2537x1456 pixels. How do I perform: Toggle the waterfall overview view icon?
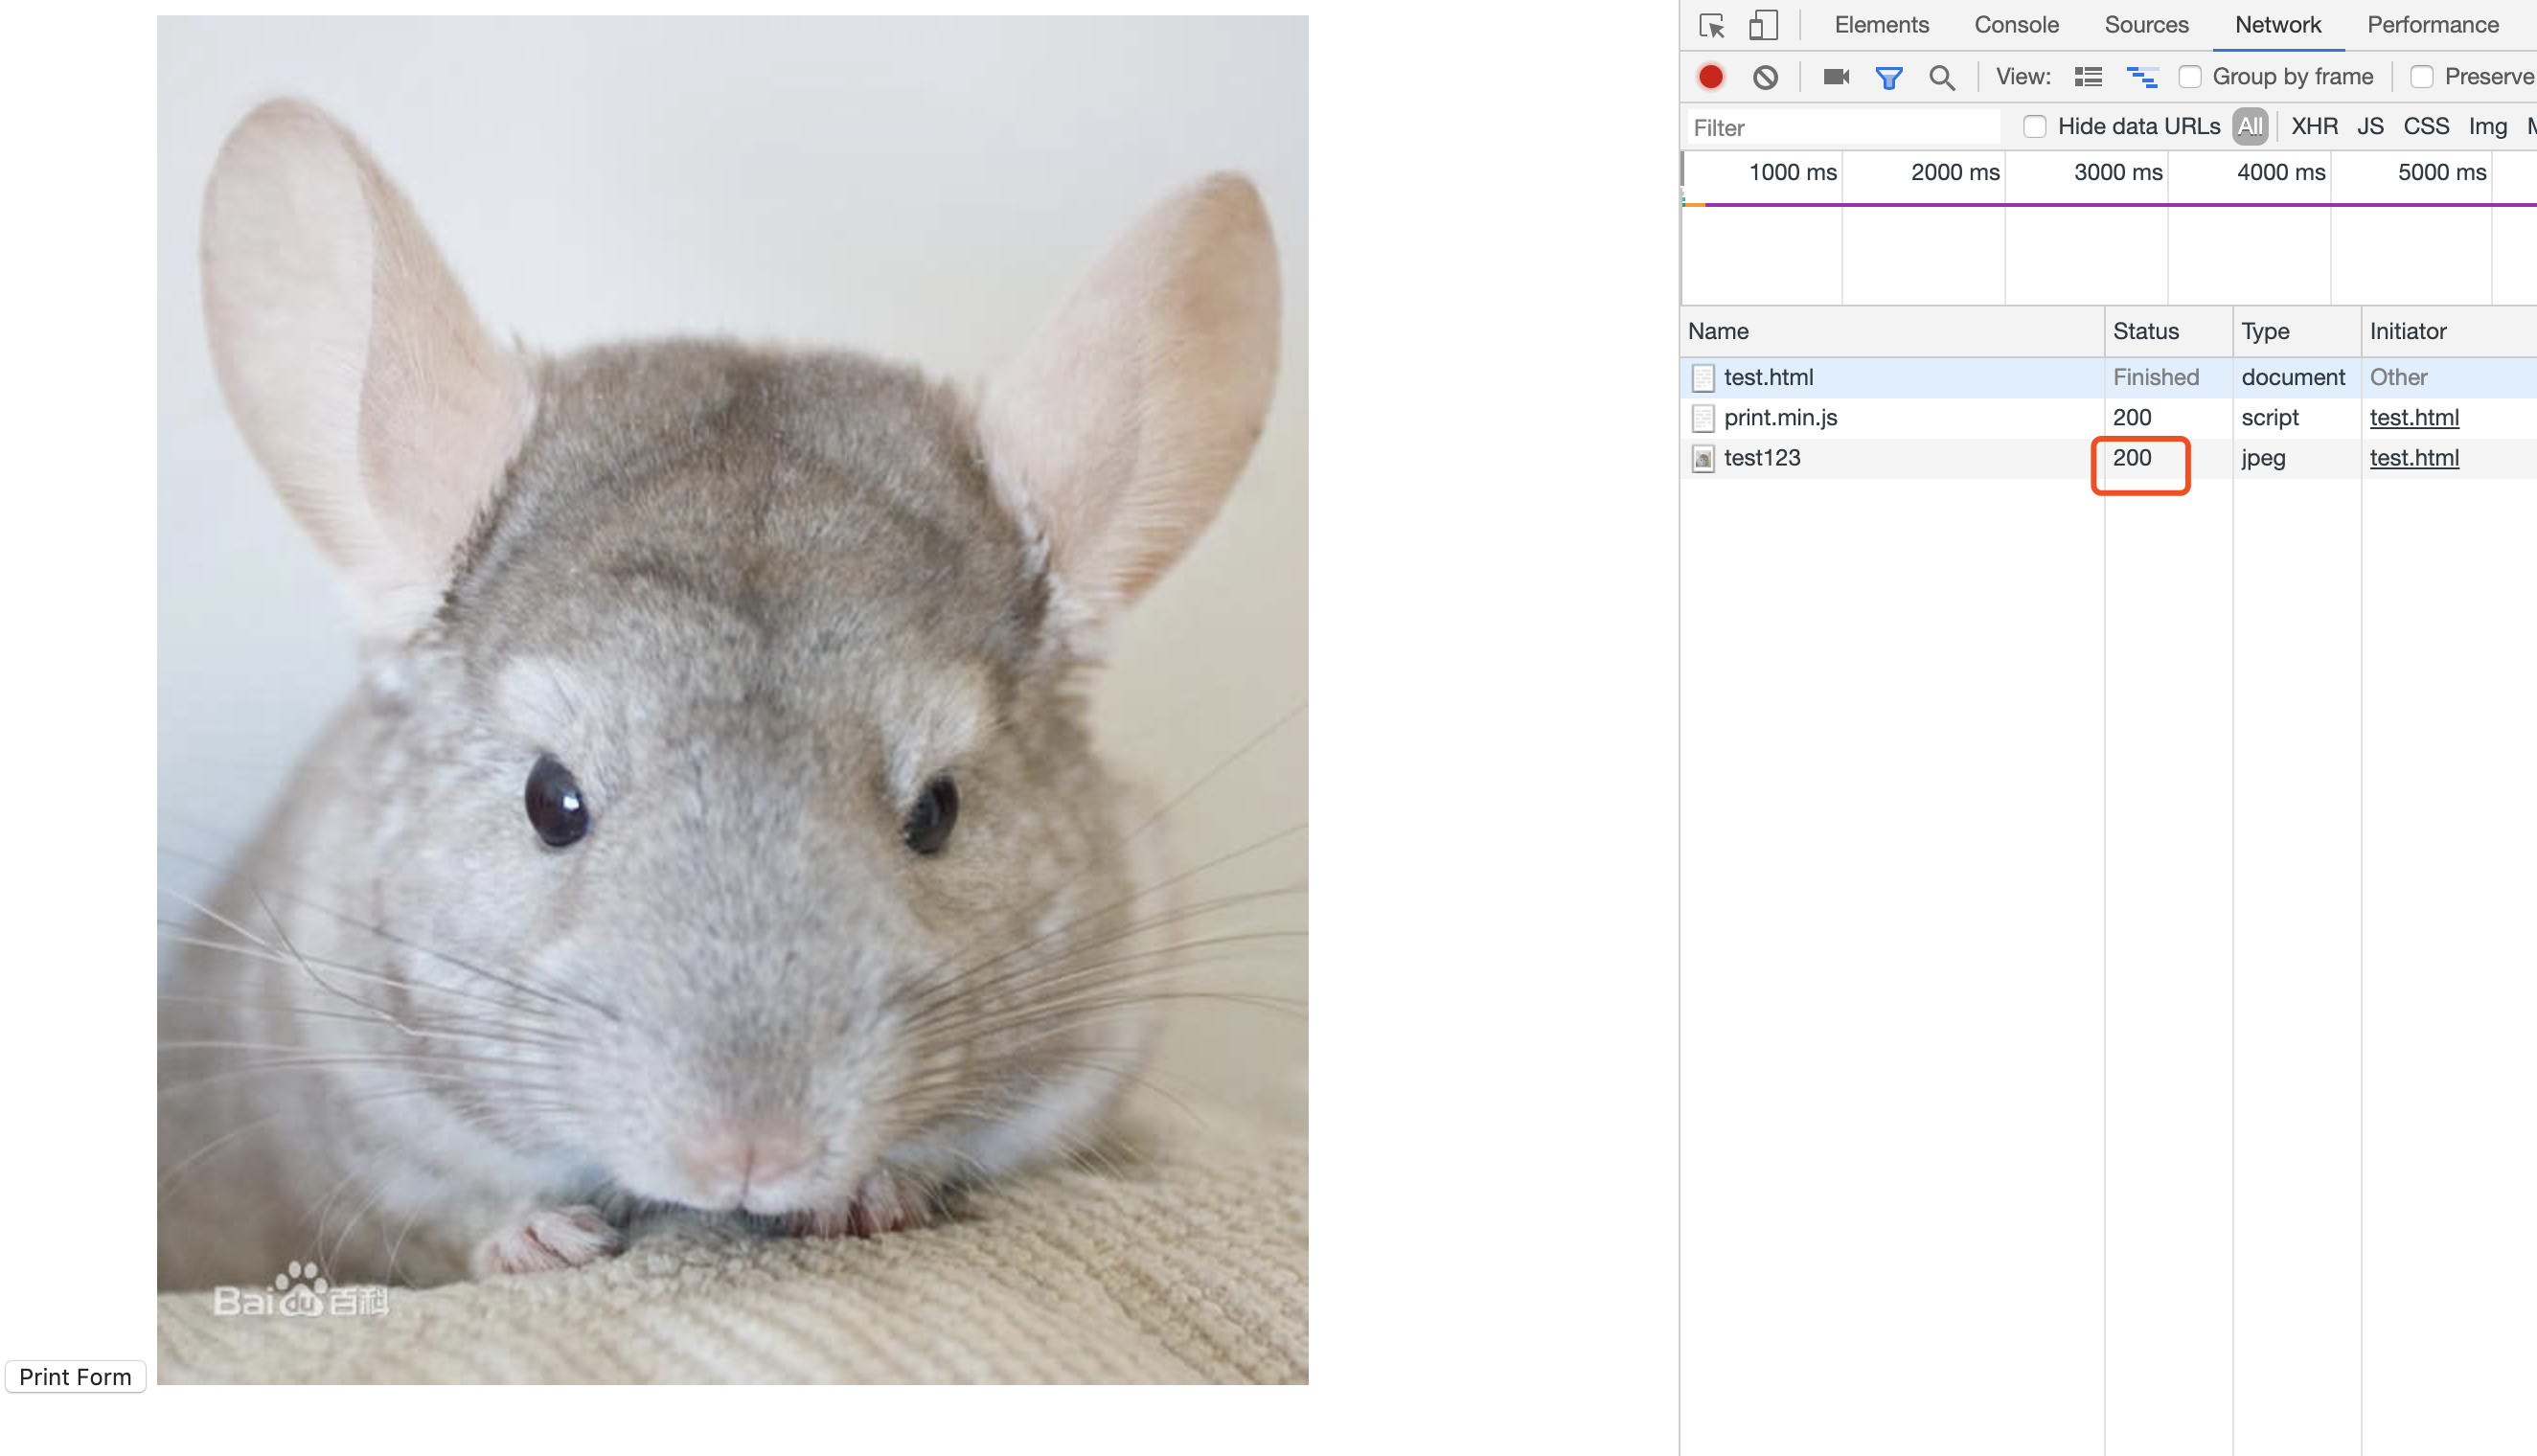point(2142,76)
